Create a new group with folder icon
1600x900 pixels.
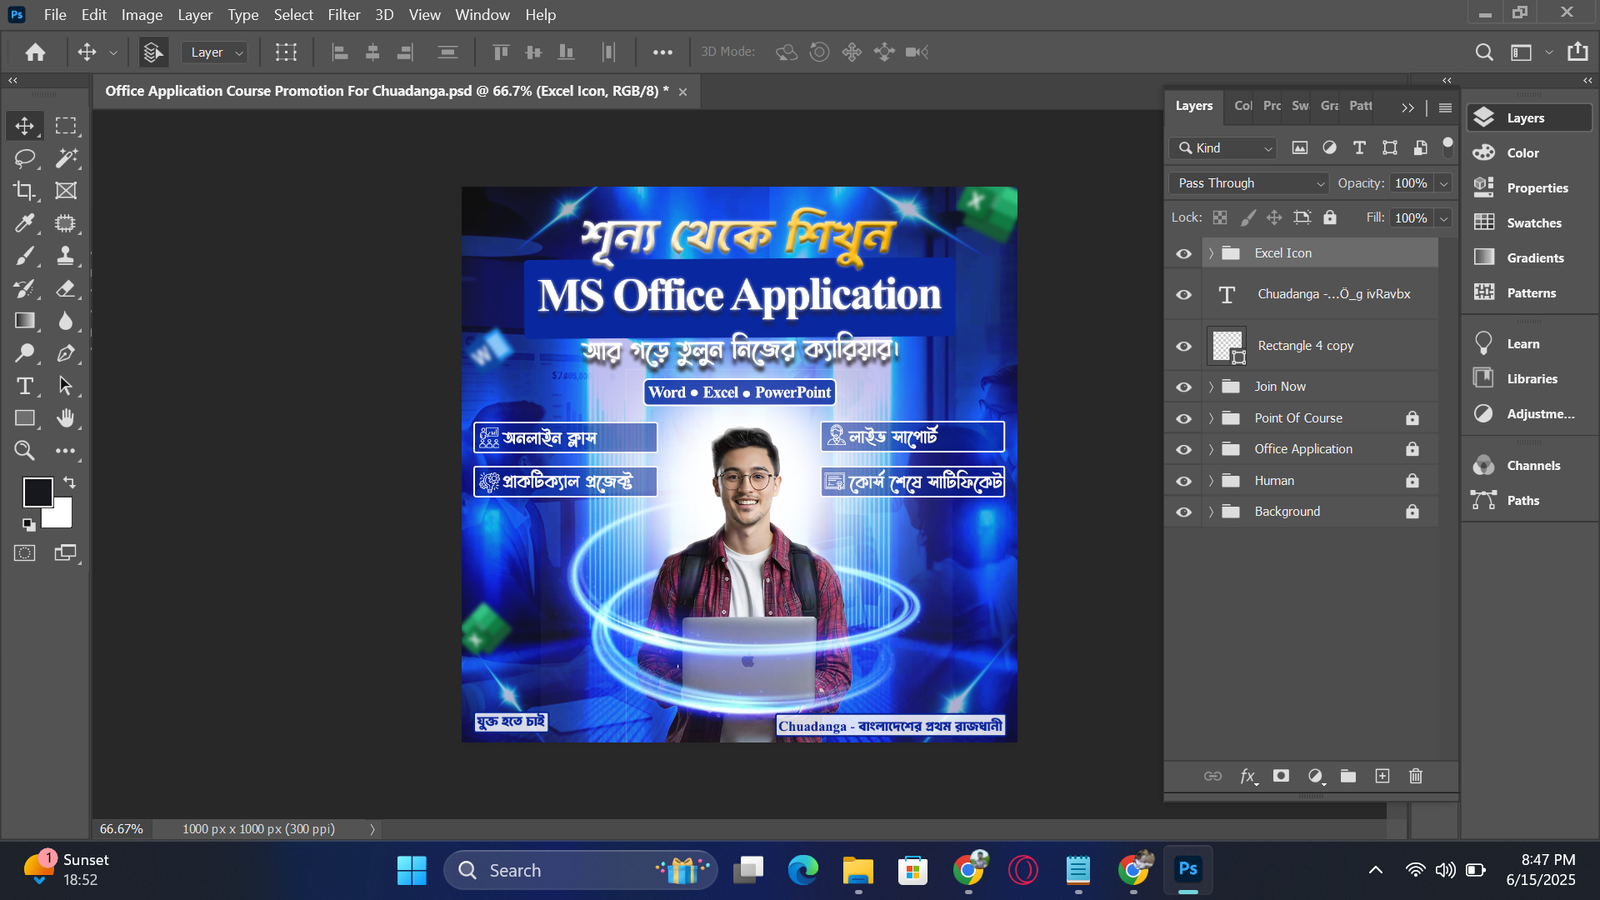[1348, 776]
